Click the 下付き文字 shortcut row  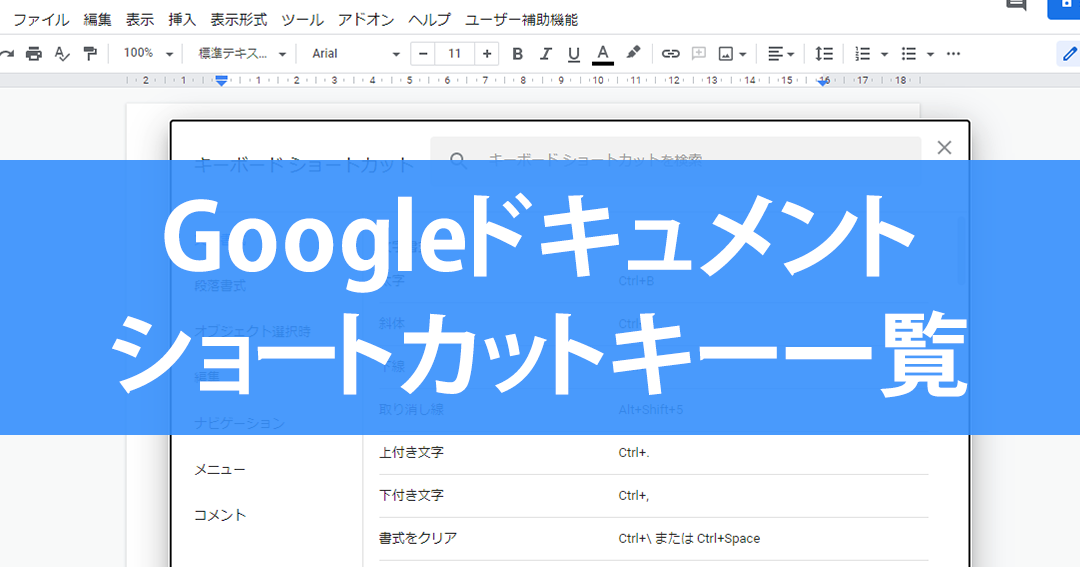pyautogui.click(x=654, y=496)
